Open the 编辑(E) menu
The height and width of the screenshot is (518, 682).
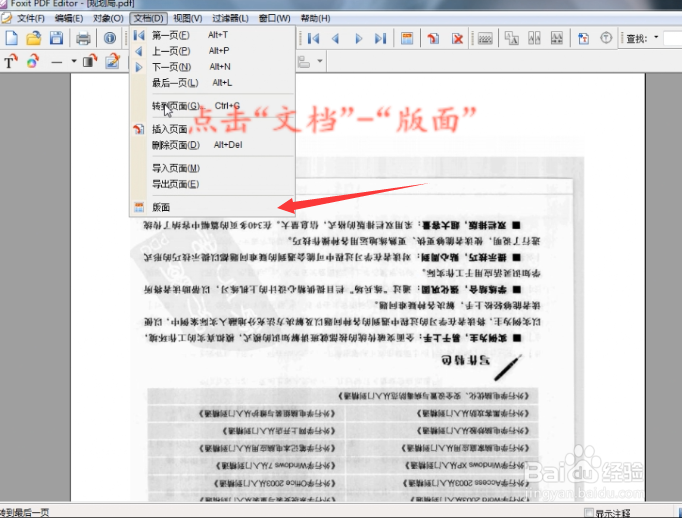(69, 18)
